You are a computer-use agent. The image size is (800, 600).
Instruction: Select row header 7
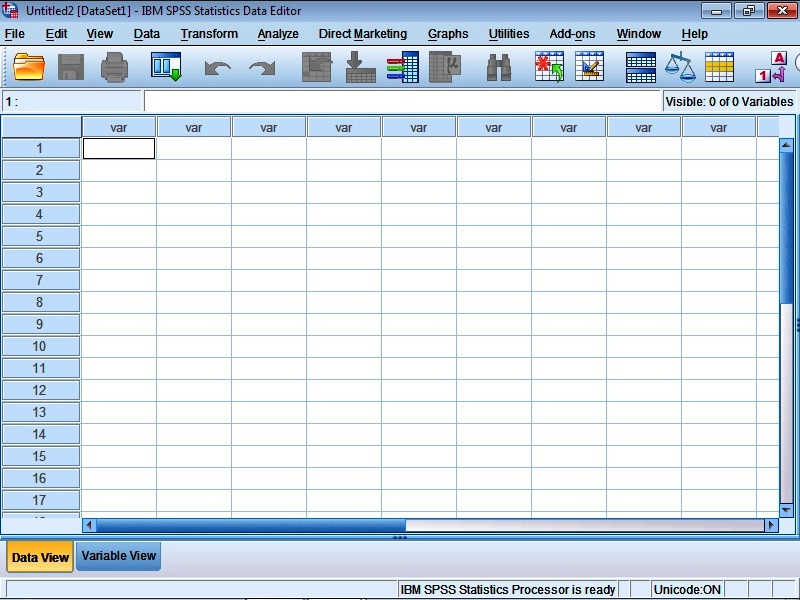click(x=41, y=280)
